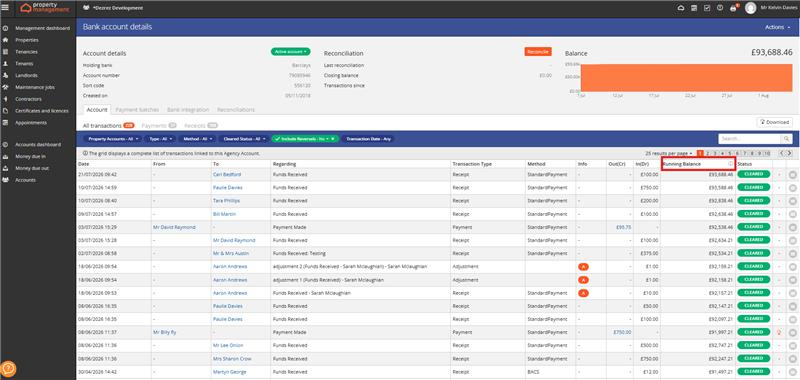Expand the Property Accounts filter dropdown

[x=112, y=139]
